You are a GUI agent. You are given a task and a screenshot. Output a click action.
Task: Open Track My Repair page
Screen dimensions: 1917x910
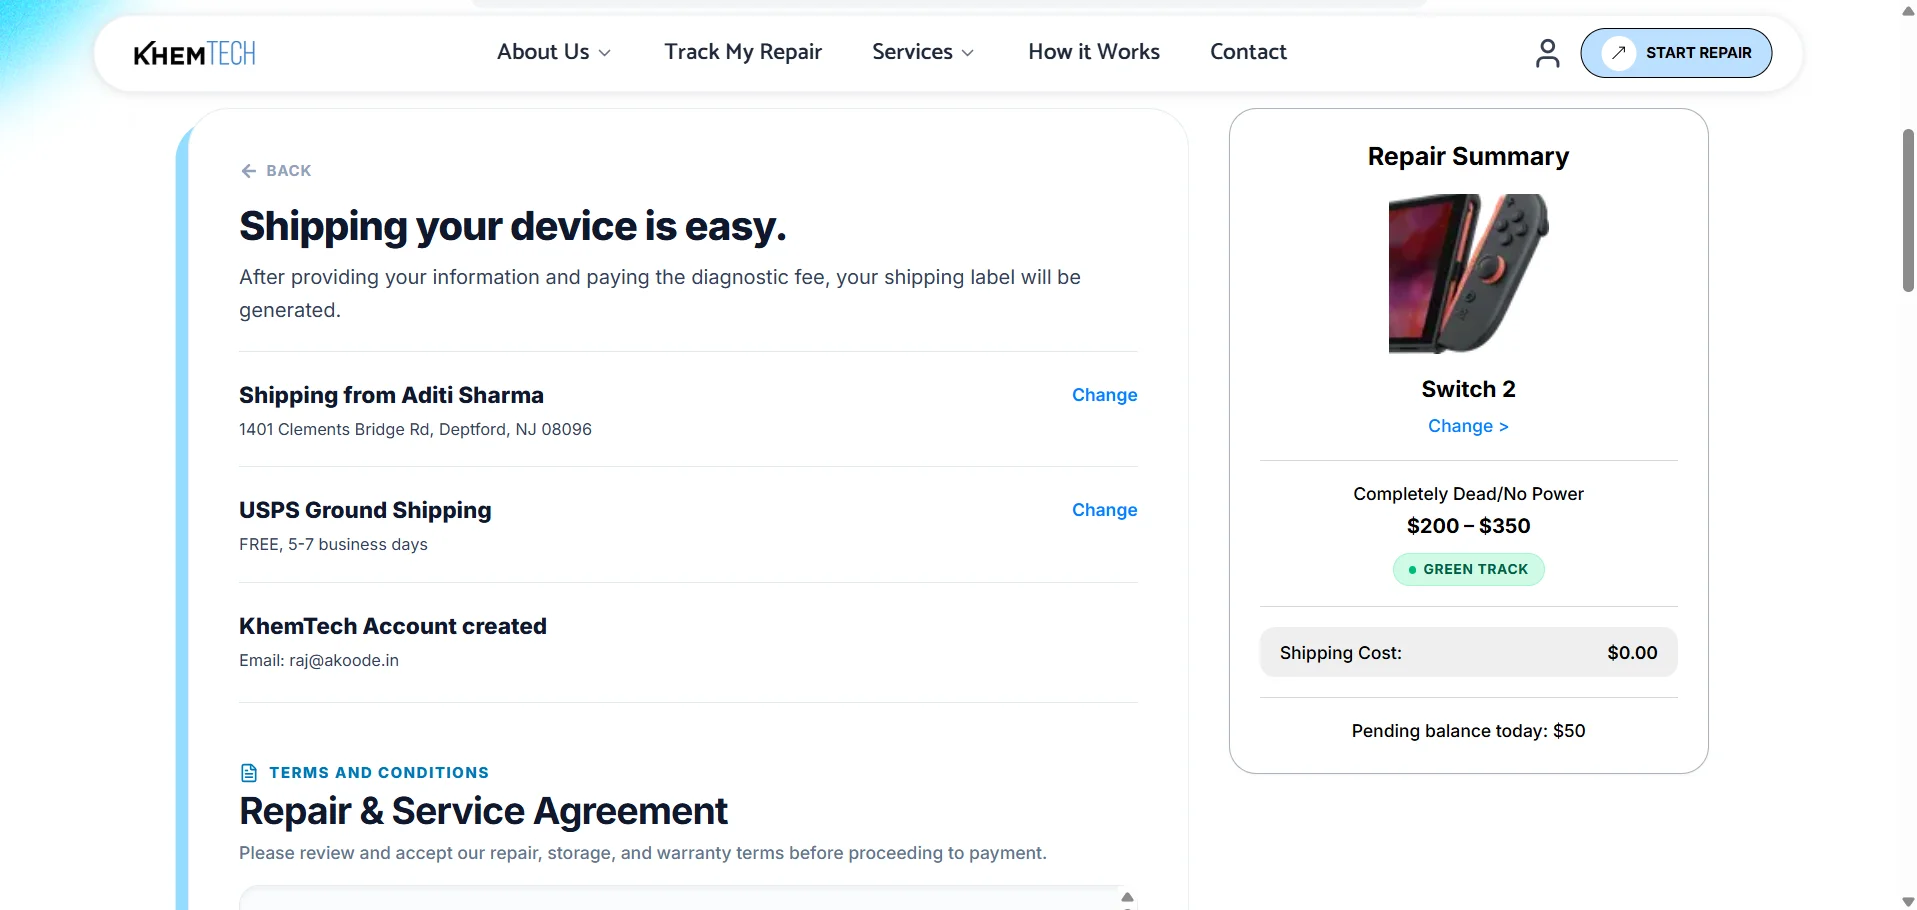pos(743,52)
